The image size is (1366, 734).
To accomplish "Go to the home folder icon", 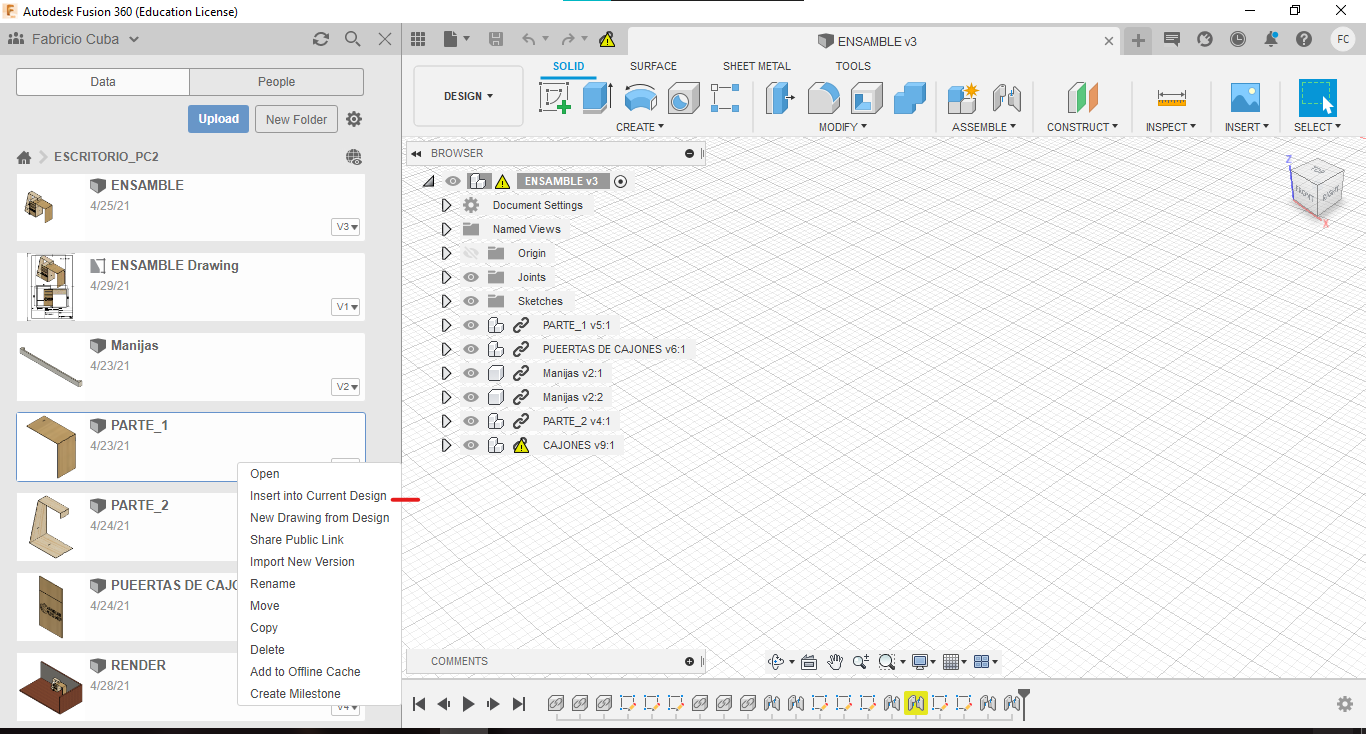I will [x=24, y=157].
